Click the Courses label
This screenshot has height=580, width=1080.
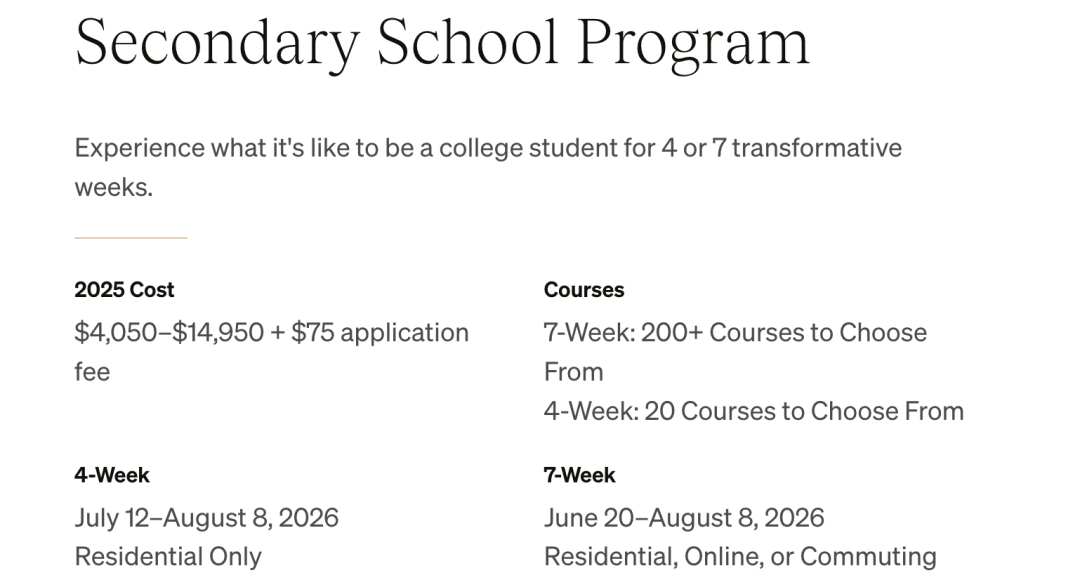pos(584,290)
